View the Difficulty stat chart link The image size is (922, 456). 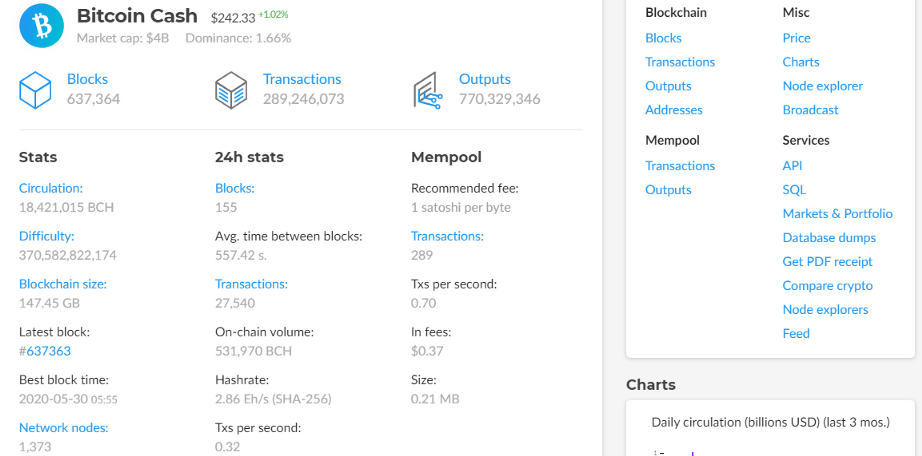point(47,236)
